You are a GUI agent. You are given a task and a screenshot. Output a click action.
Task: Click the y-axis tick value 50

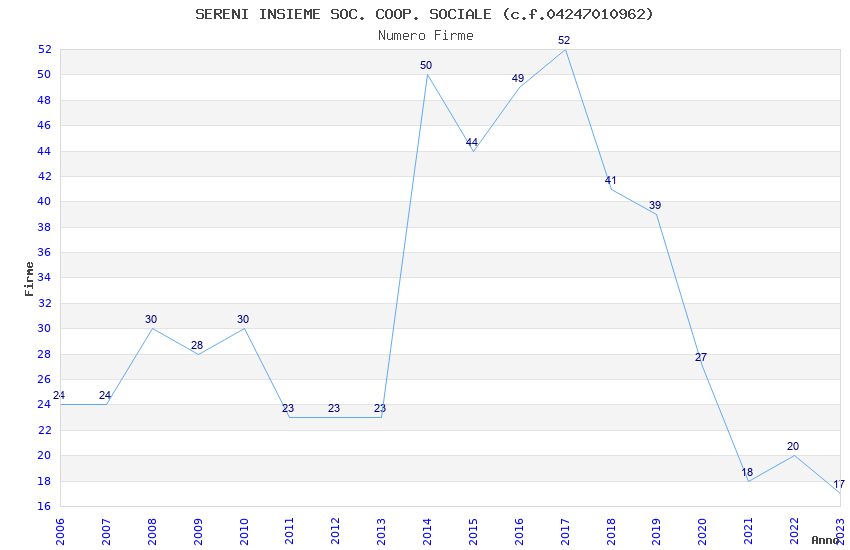44,75
